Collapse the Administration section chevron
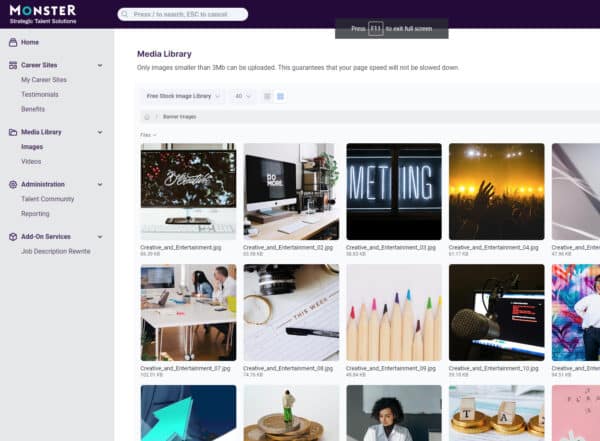The image size is (600, 441). pyautogui.click(x=100, y=185)
